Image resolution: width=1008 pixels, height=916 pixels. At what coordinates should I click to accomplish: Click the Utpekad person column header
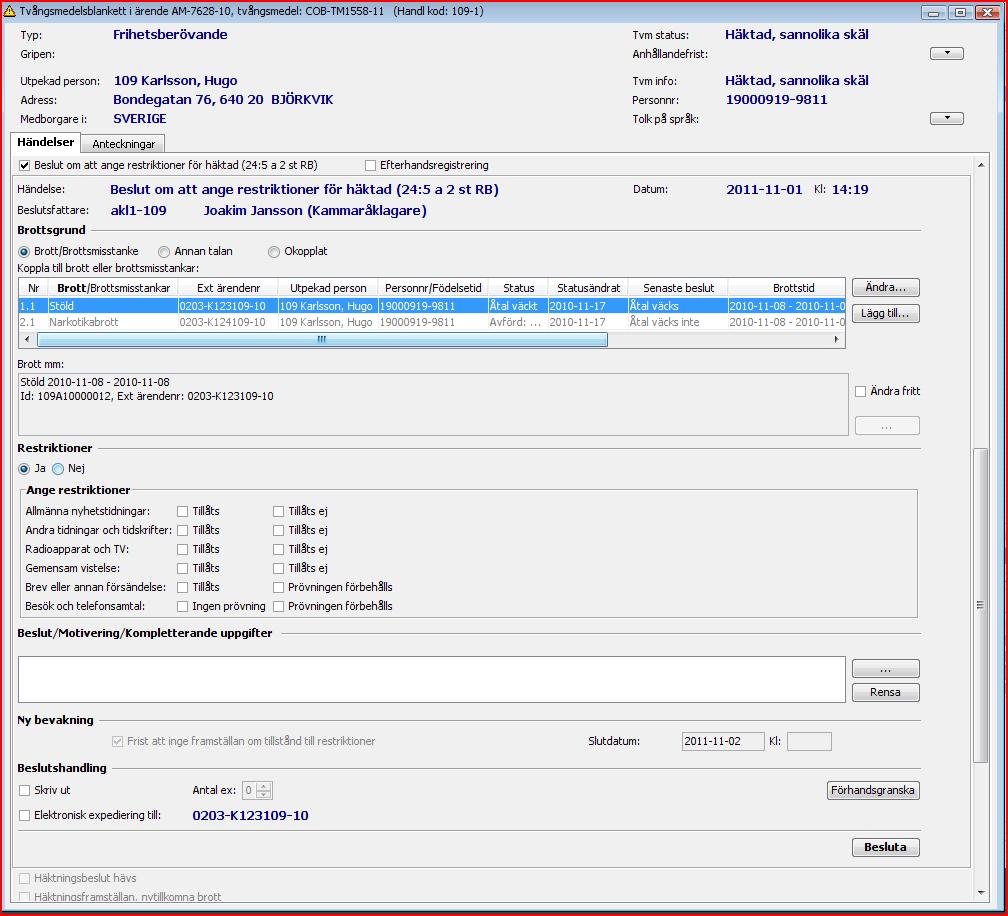coord(328,288)
